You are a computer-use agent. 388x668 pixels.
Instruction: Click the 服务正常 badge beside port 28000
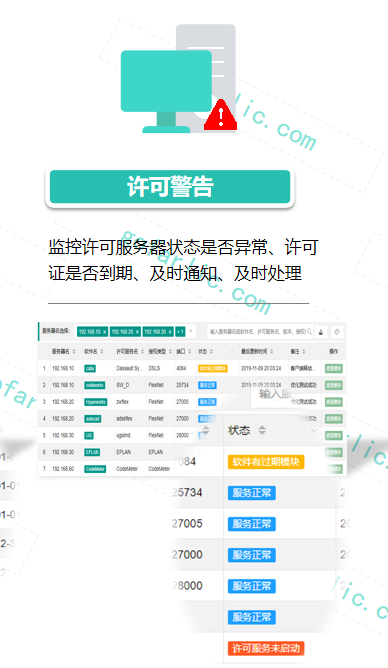[x=252, y=586]
